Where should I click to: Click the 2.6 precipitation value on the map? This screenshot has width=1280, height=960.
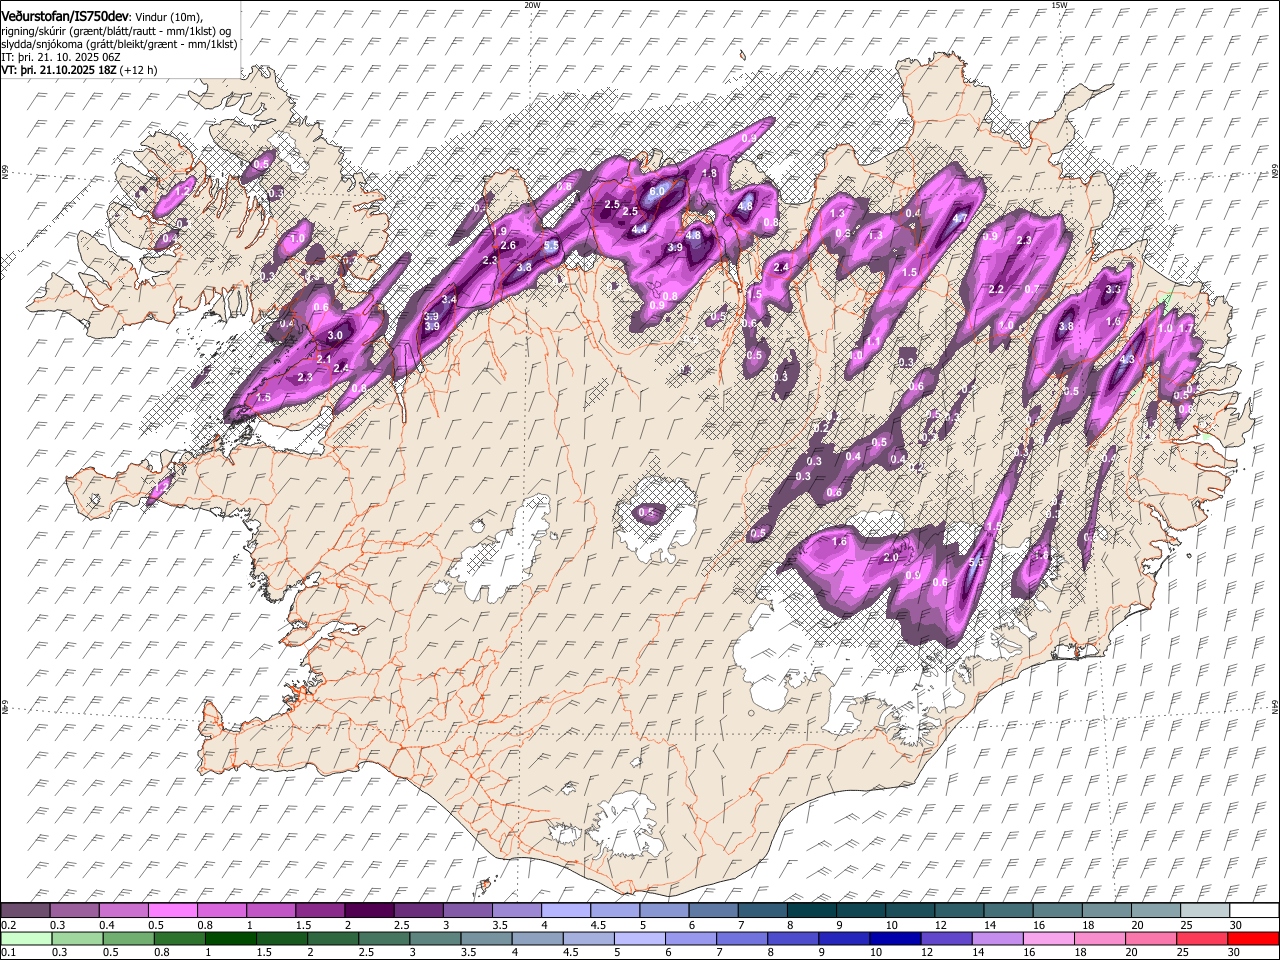[507, 246]
